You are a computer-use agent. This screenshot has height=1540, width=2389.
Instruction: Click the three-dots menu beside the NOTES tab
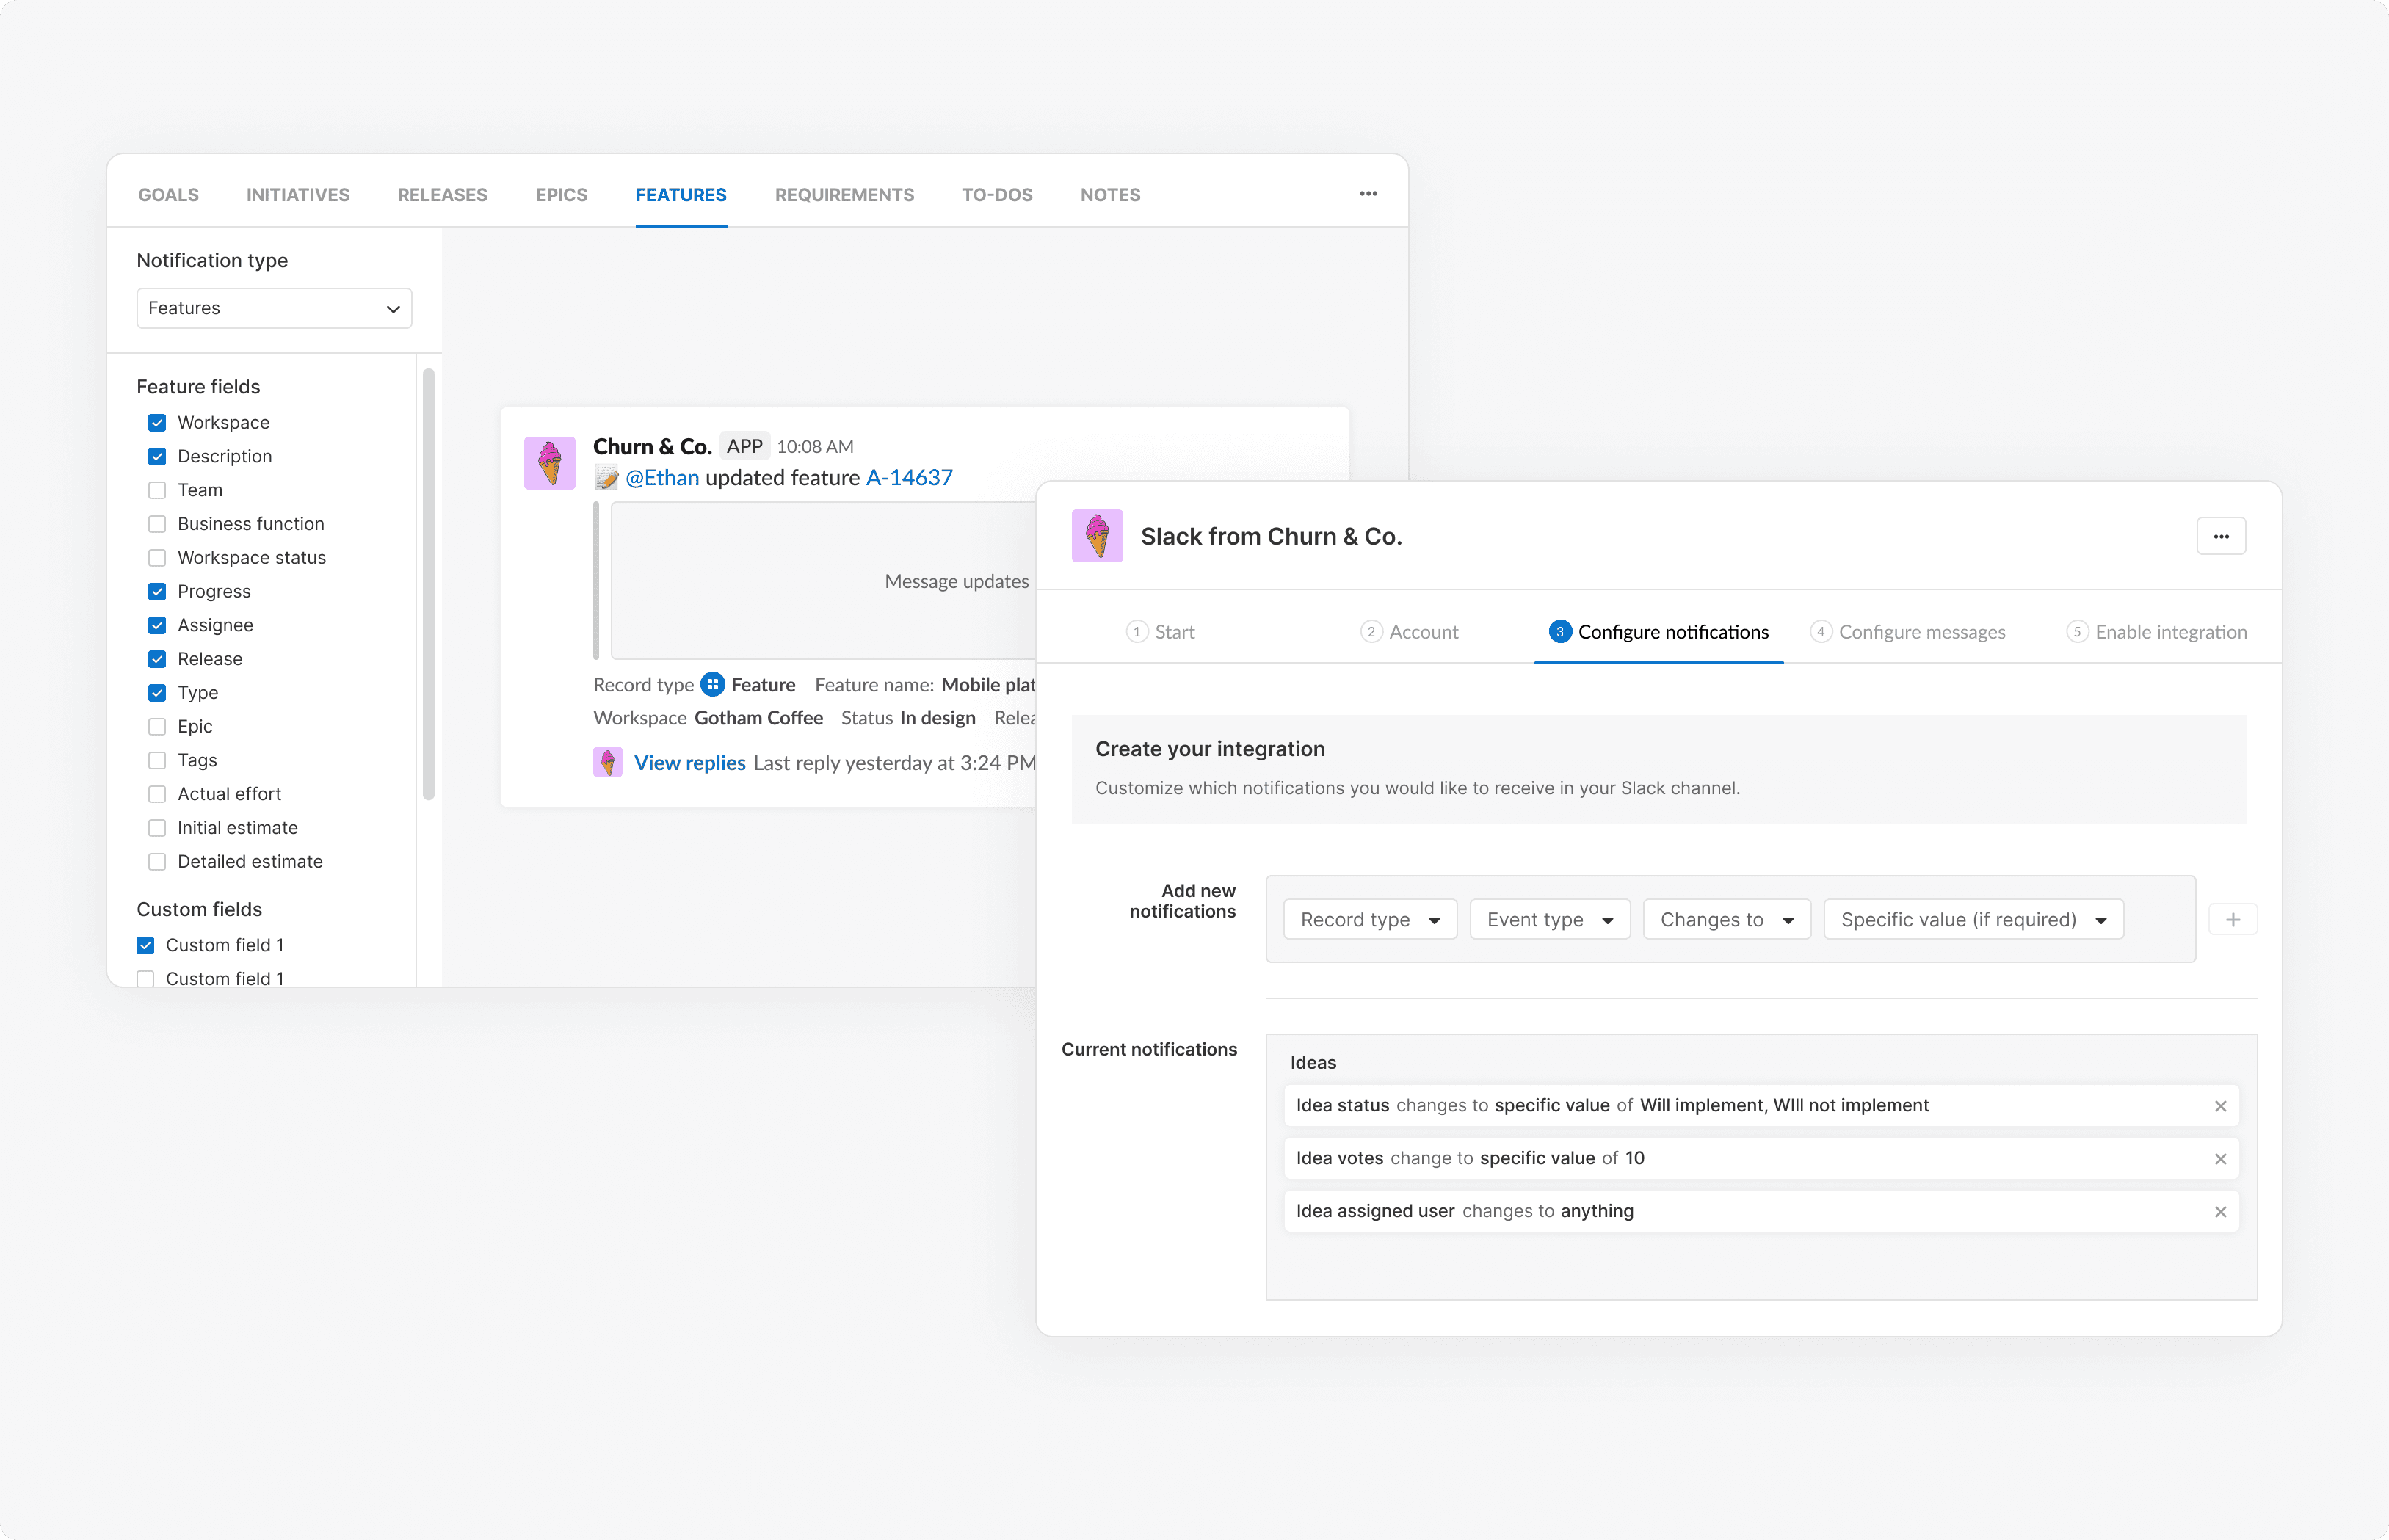pos(1368,194)
